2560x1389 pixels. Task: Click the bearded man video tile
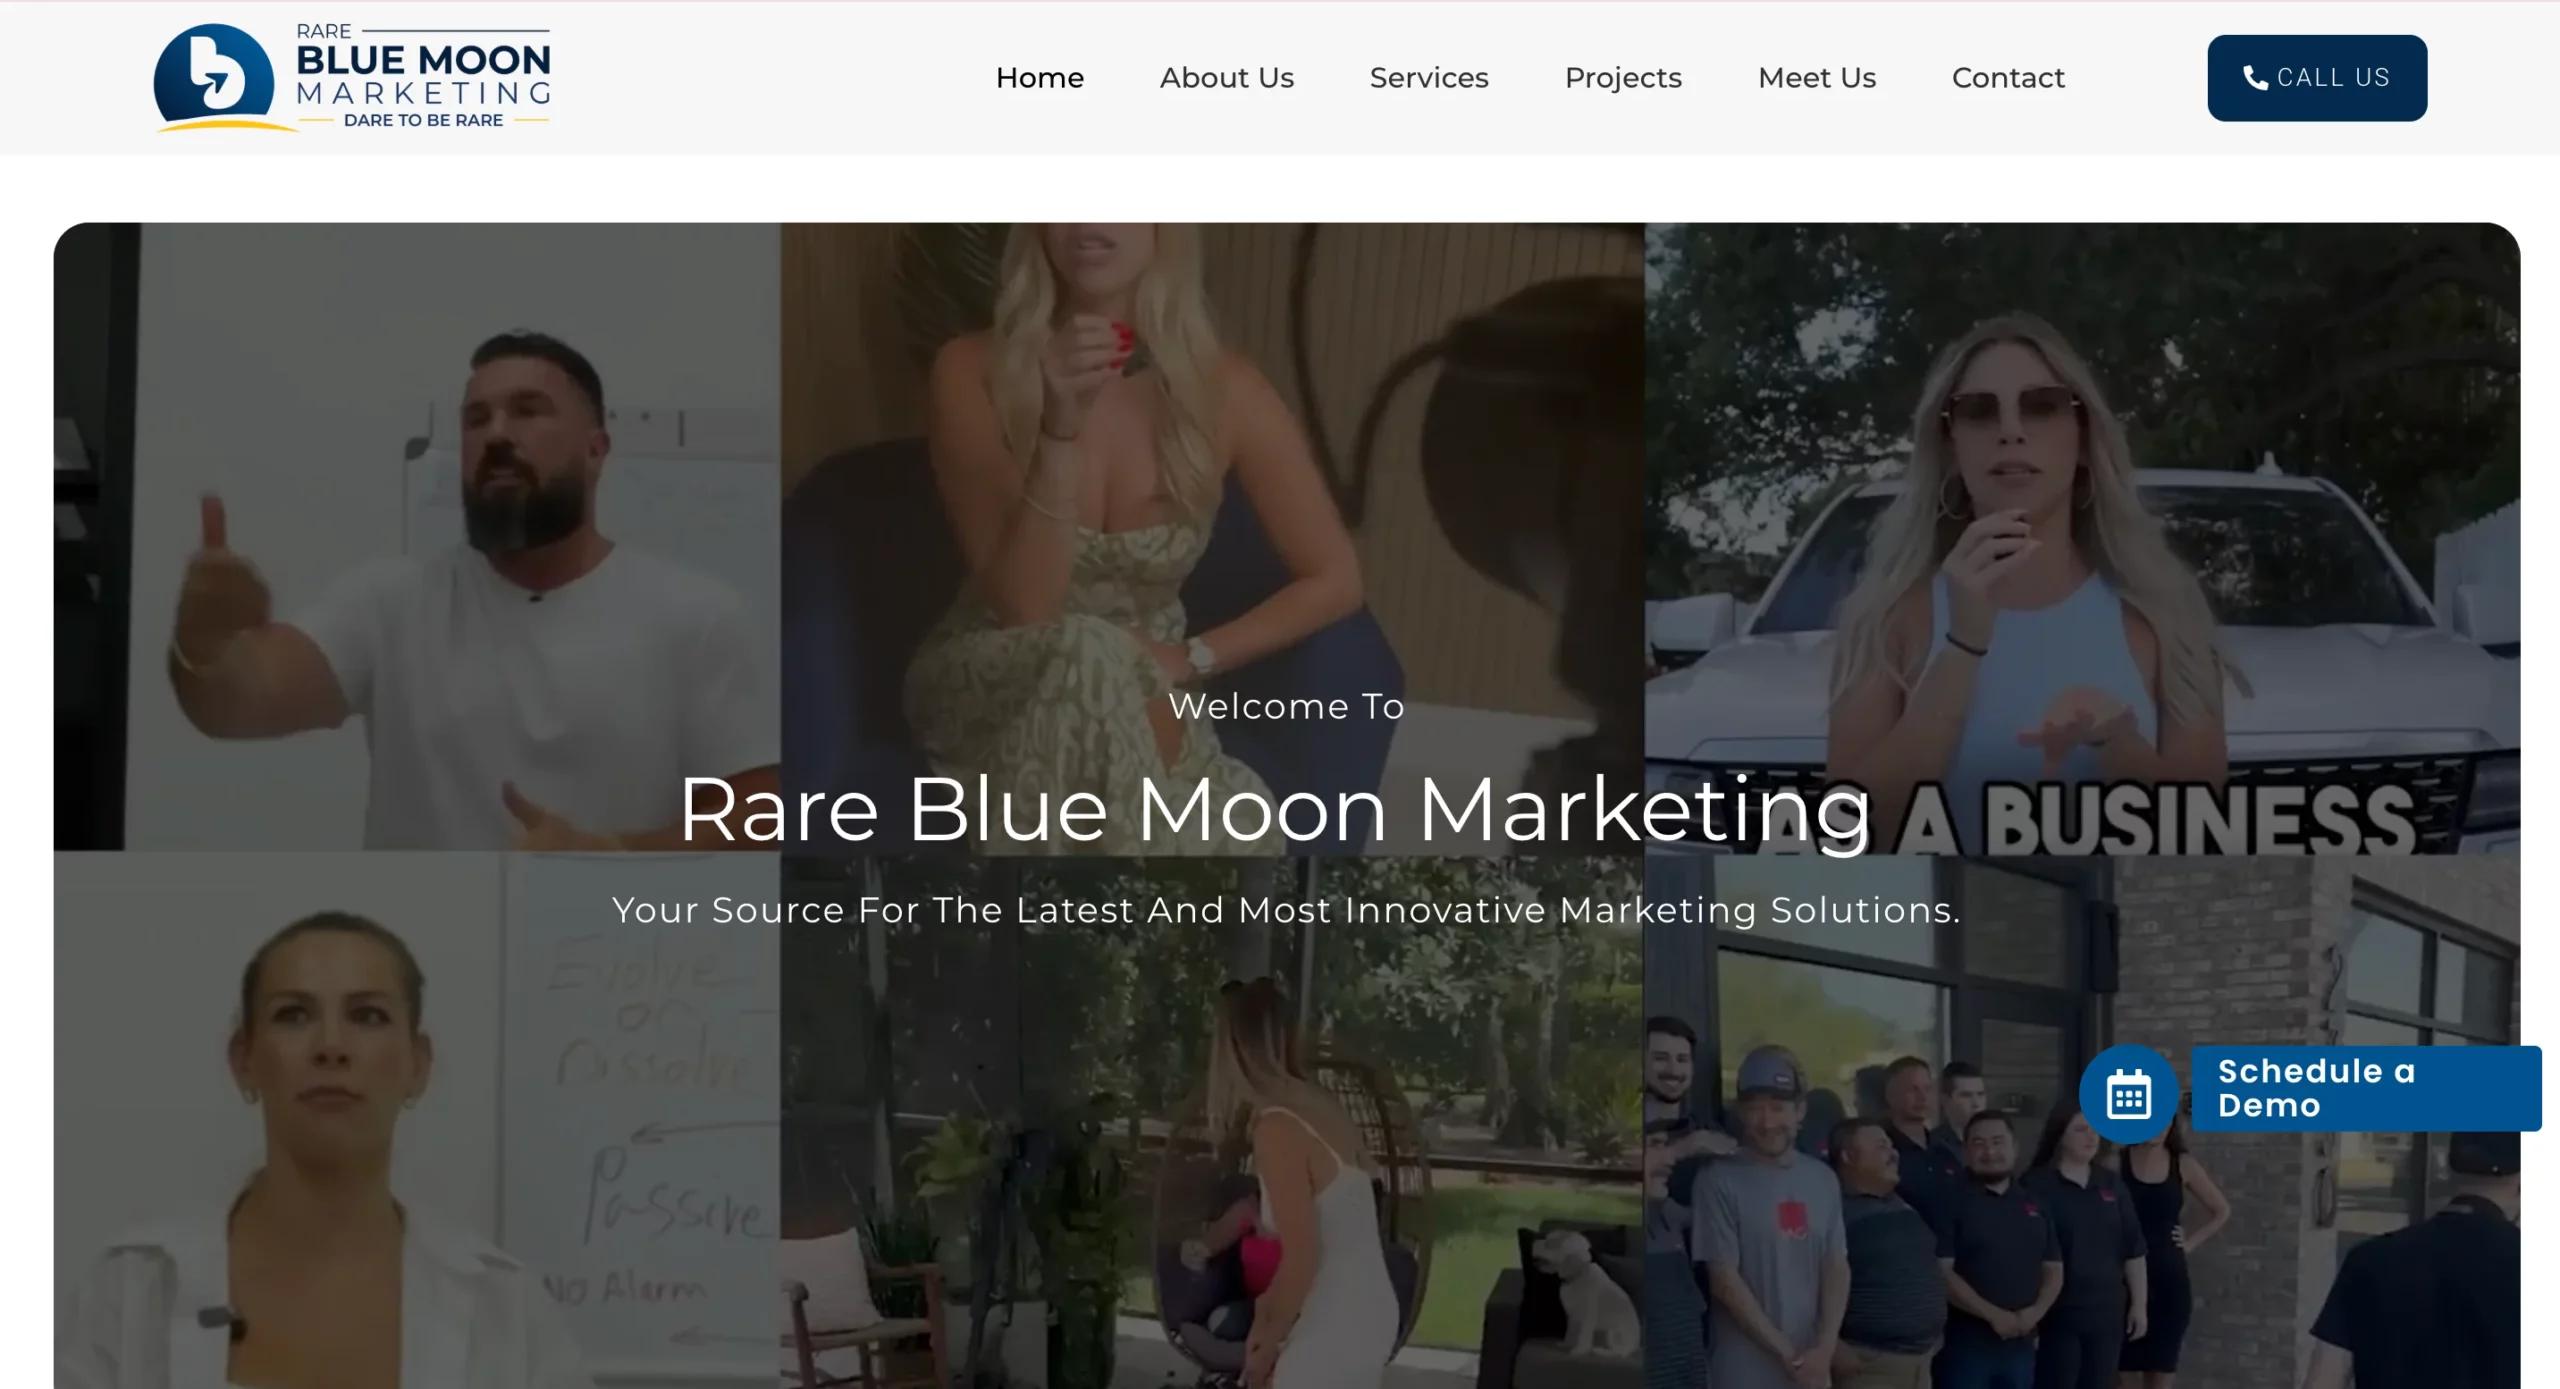point(417,537)
